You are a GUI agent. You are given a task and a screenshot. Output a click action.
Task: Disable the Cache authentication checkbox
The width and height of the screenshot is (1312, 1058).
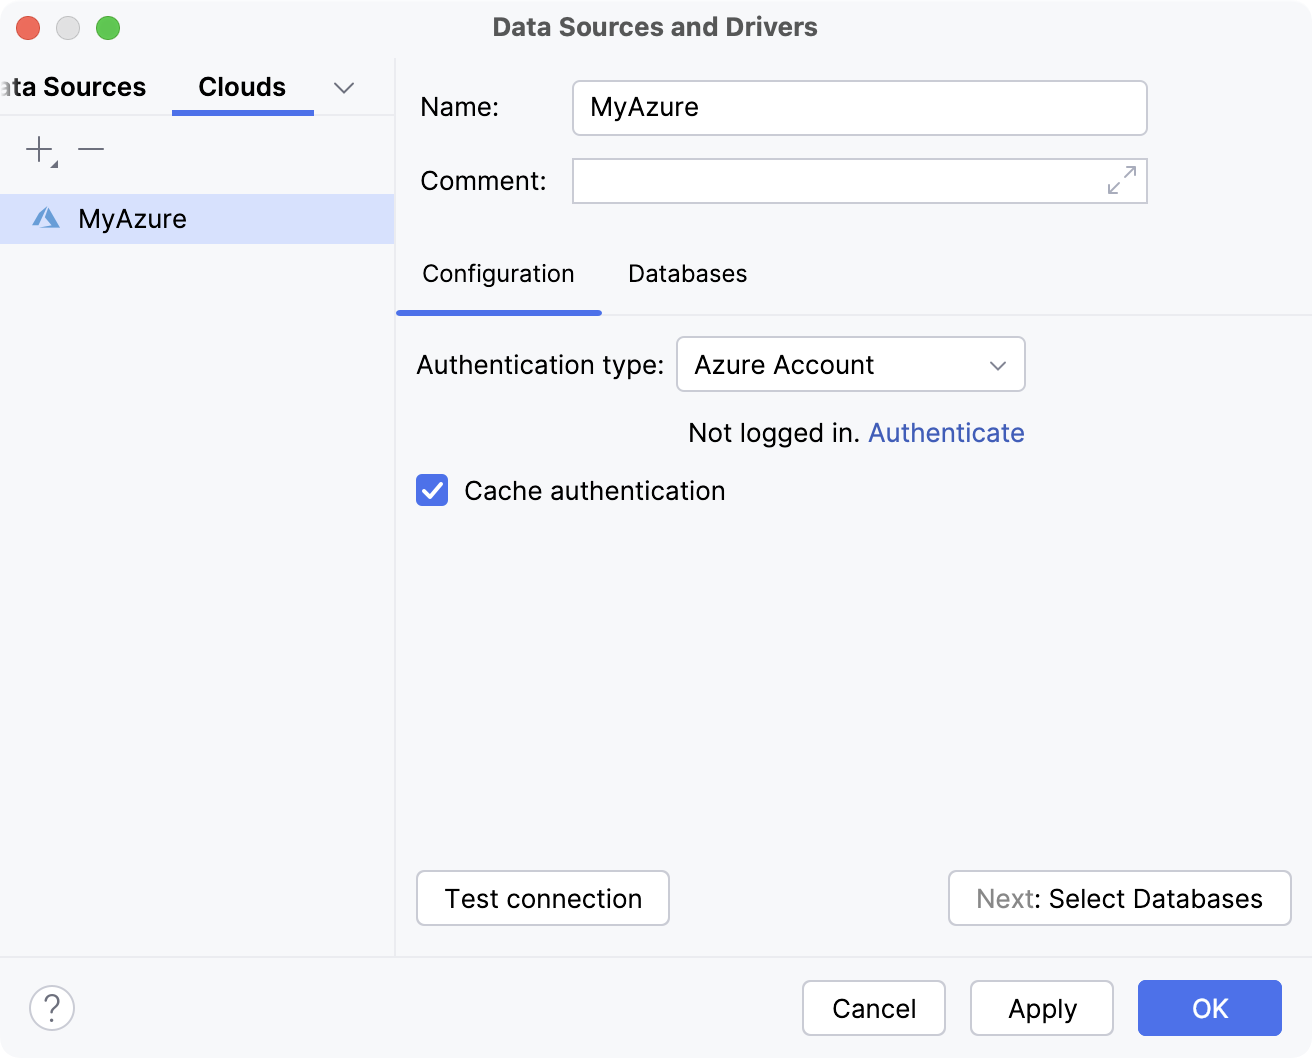[x=431, y=491]
